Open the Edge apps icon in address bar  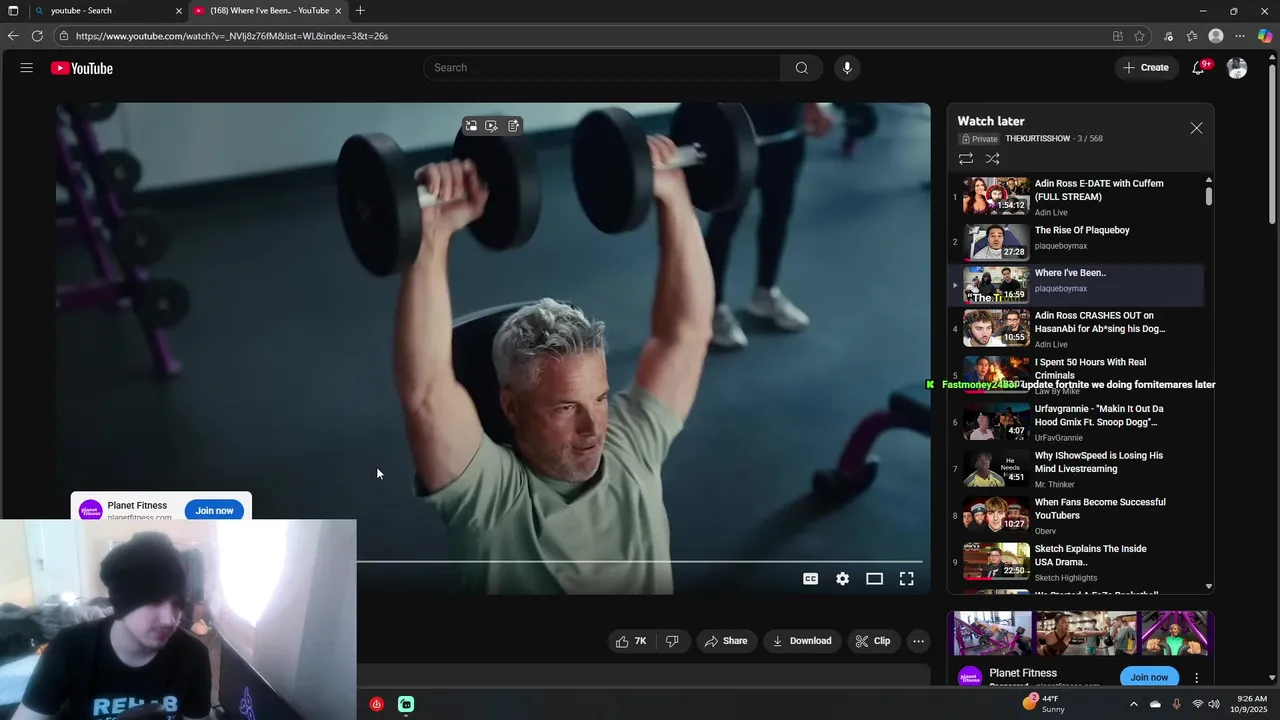pos(1117,36)
